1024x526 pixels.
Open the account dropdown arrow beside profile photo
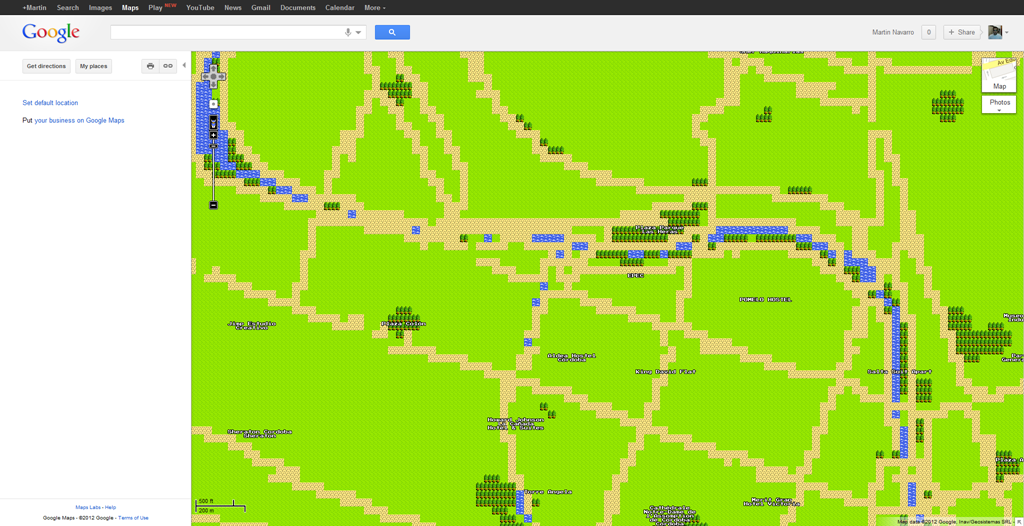tap(1007, 33)
